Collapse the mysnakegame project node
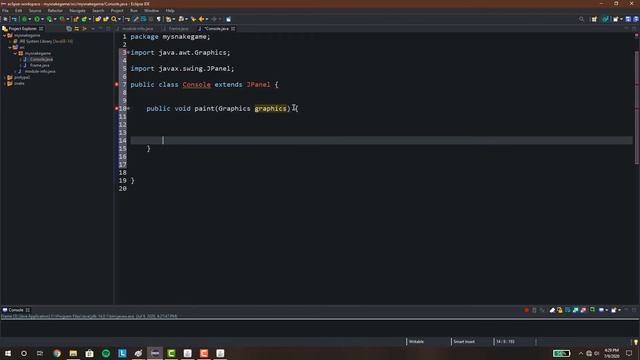 click(x=5, y=36)
